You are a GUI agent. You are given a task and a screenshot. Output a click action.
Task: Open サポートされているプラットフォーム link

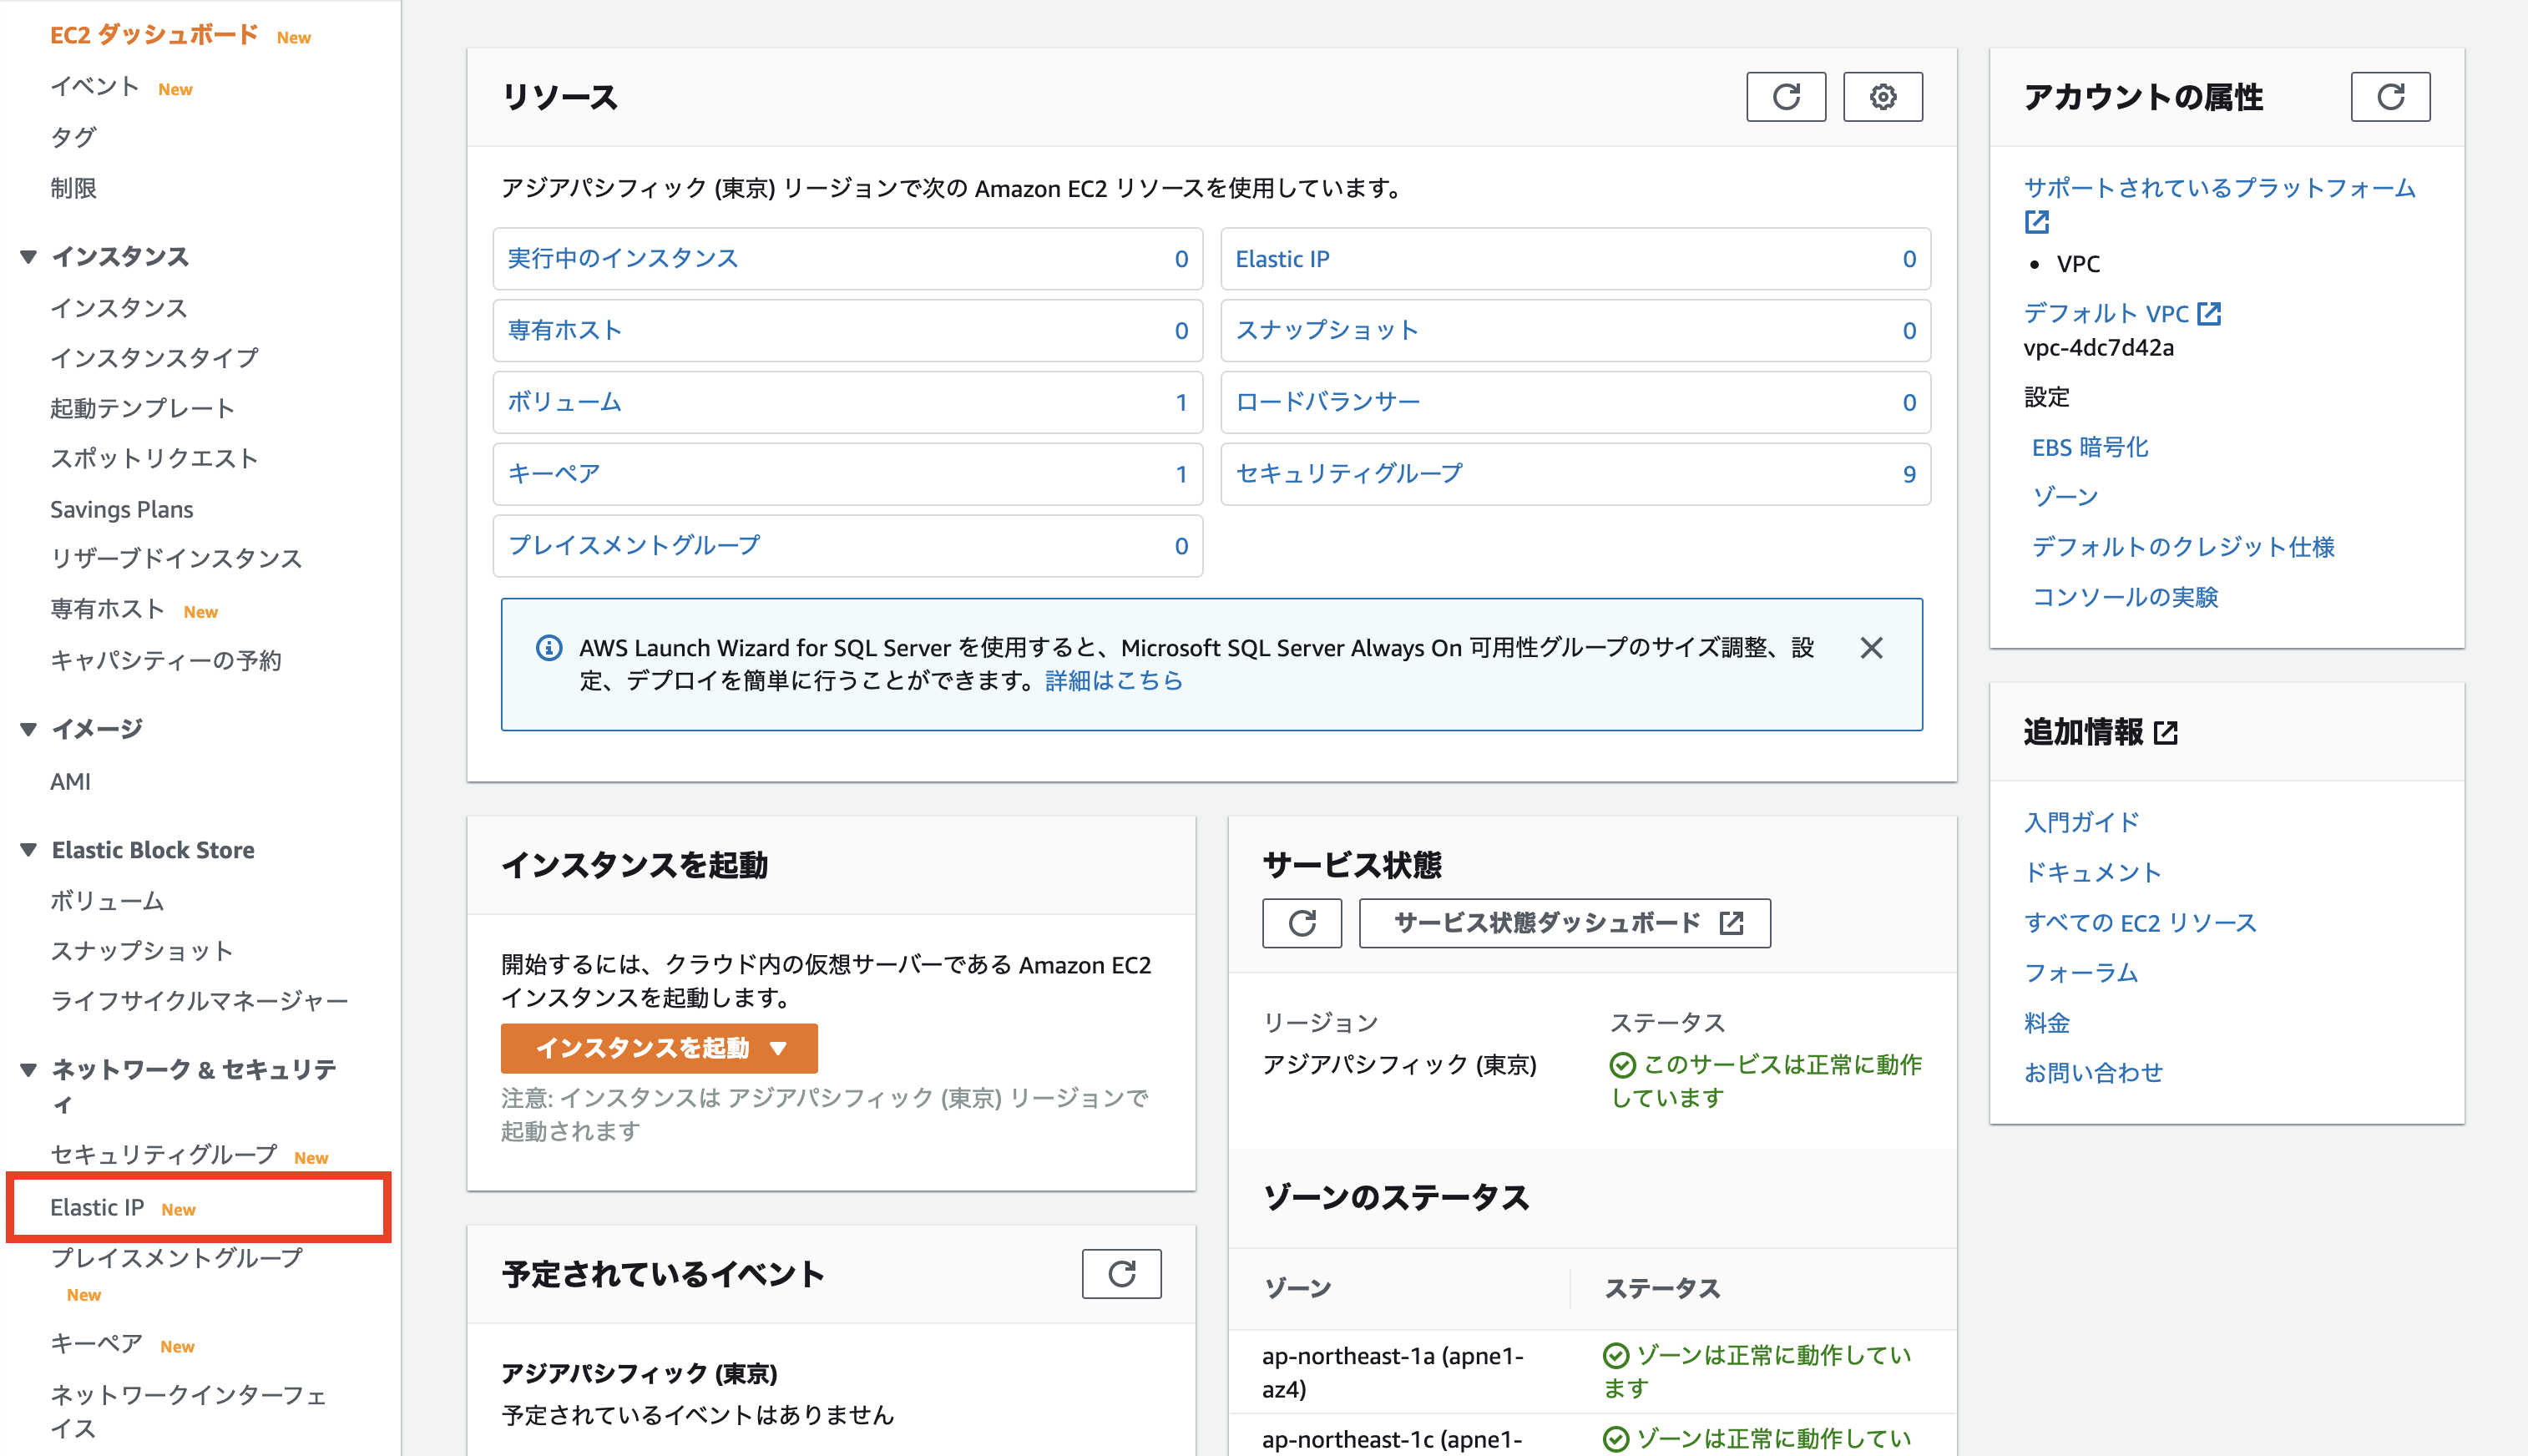(x=2219, y=188)
